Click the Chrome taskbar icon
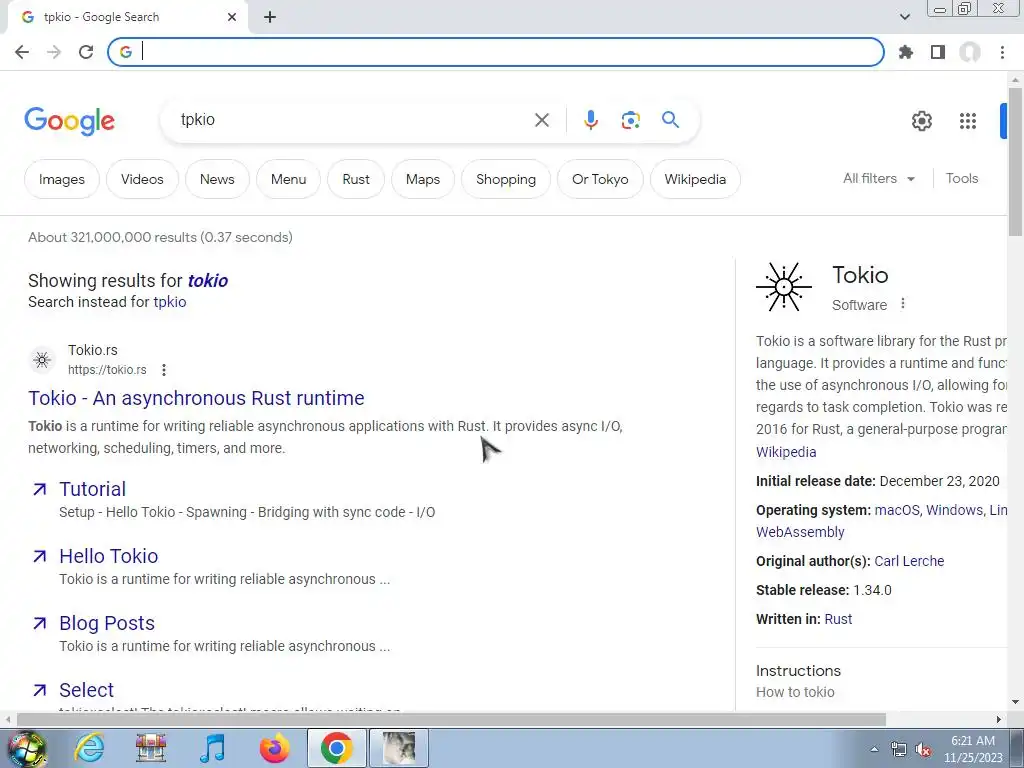Screen dimensions: 1024x768 336,748
